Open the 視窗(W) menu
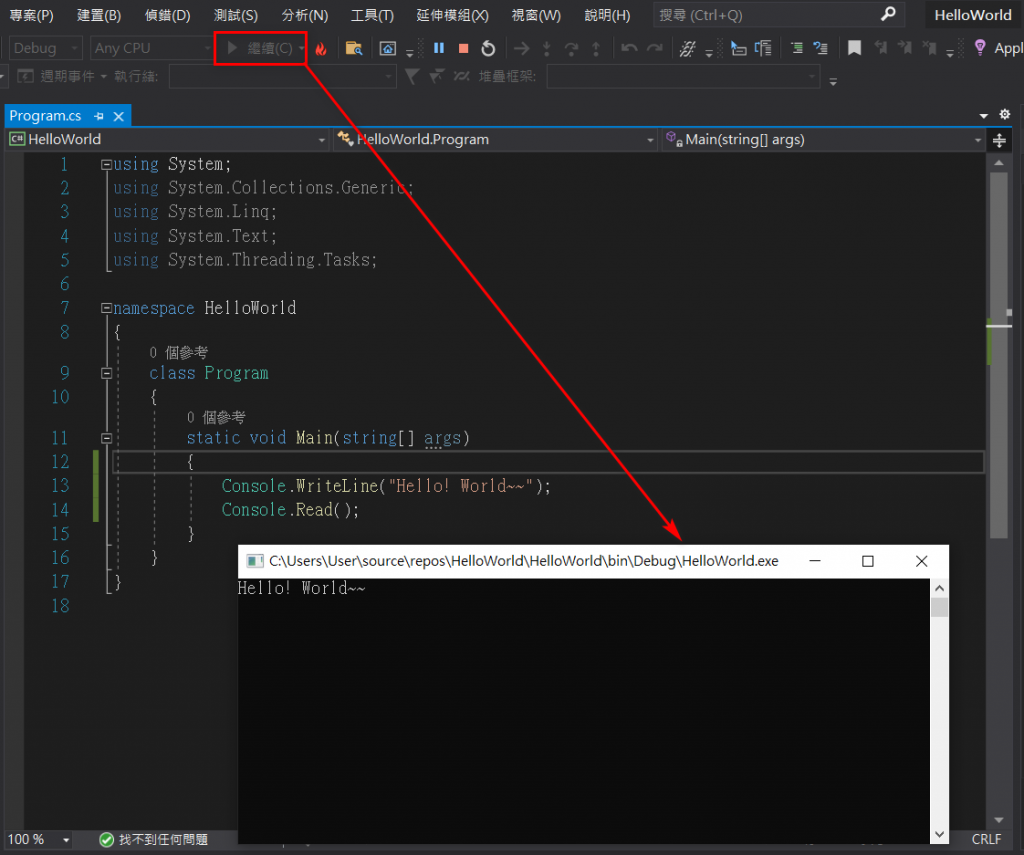Image resolution: width=1024 pixels, height=855 pixels. (536, 15)
